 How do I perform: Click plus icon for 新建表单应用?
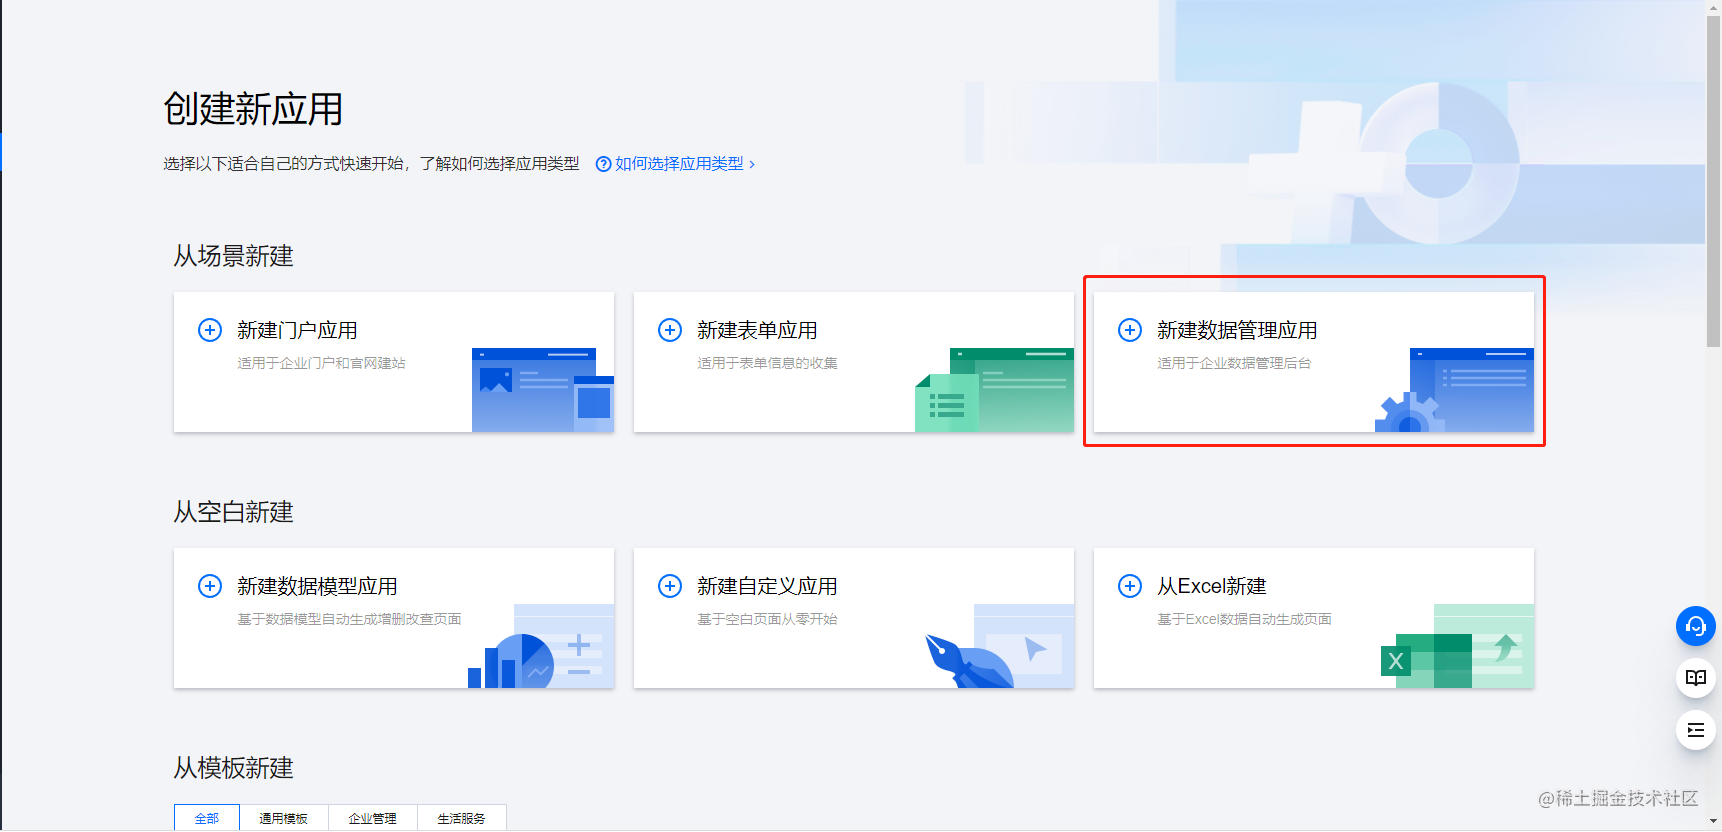coord(670,330)
